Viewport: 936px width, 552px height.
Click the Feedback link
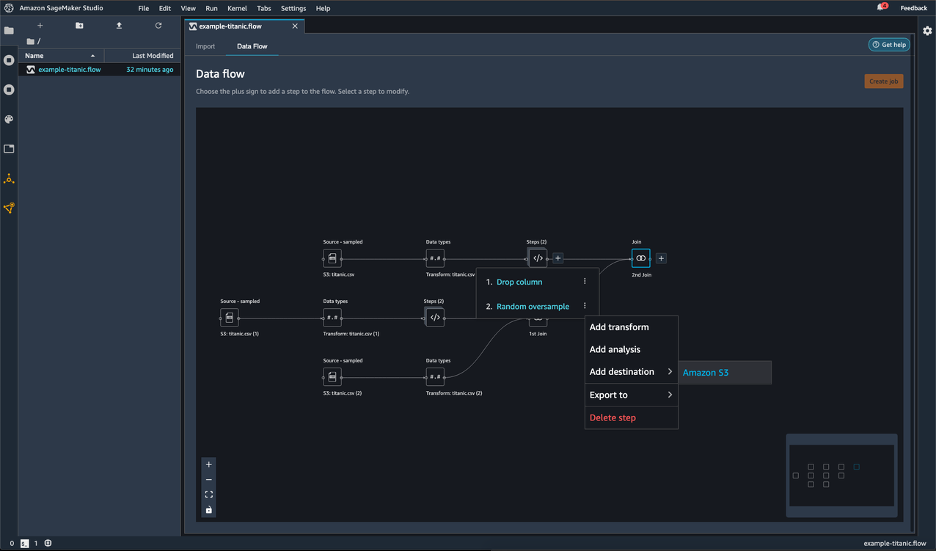point(913,8)
